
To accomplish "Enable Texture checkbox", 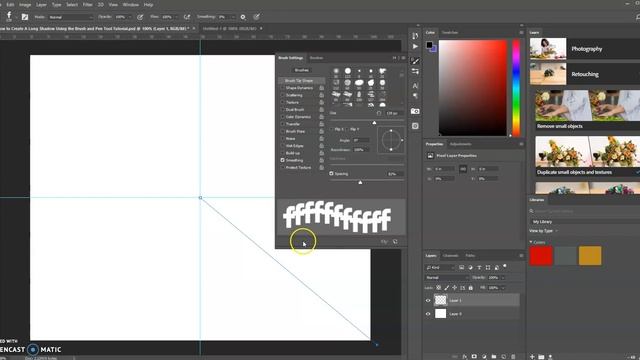I will point(282,102).
